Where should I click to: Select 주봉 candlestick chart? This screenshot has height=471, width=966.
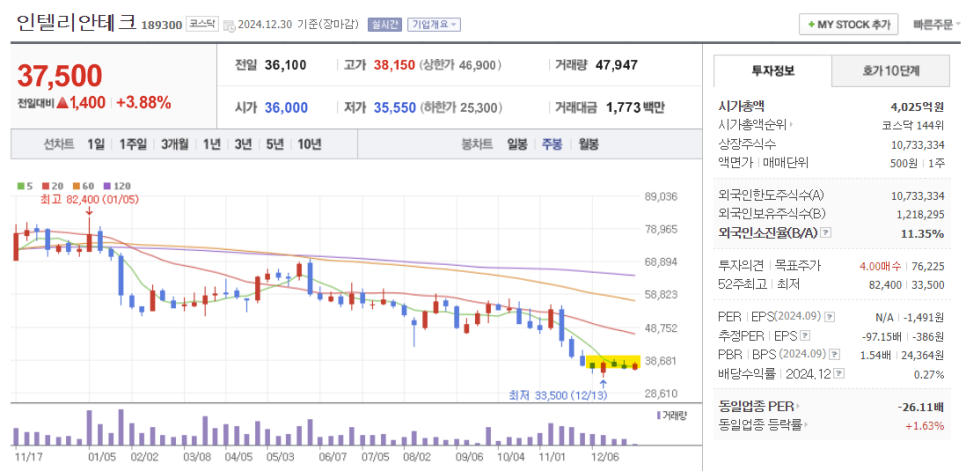tap(552, 145)
